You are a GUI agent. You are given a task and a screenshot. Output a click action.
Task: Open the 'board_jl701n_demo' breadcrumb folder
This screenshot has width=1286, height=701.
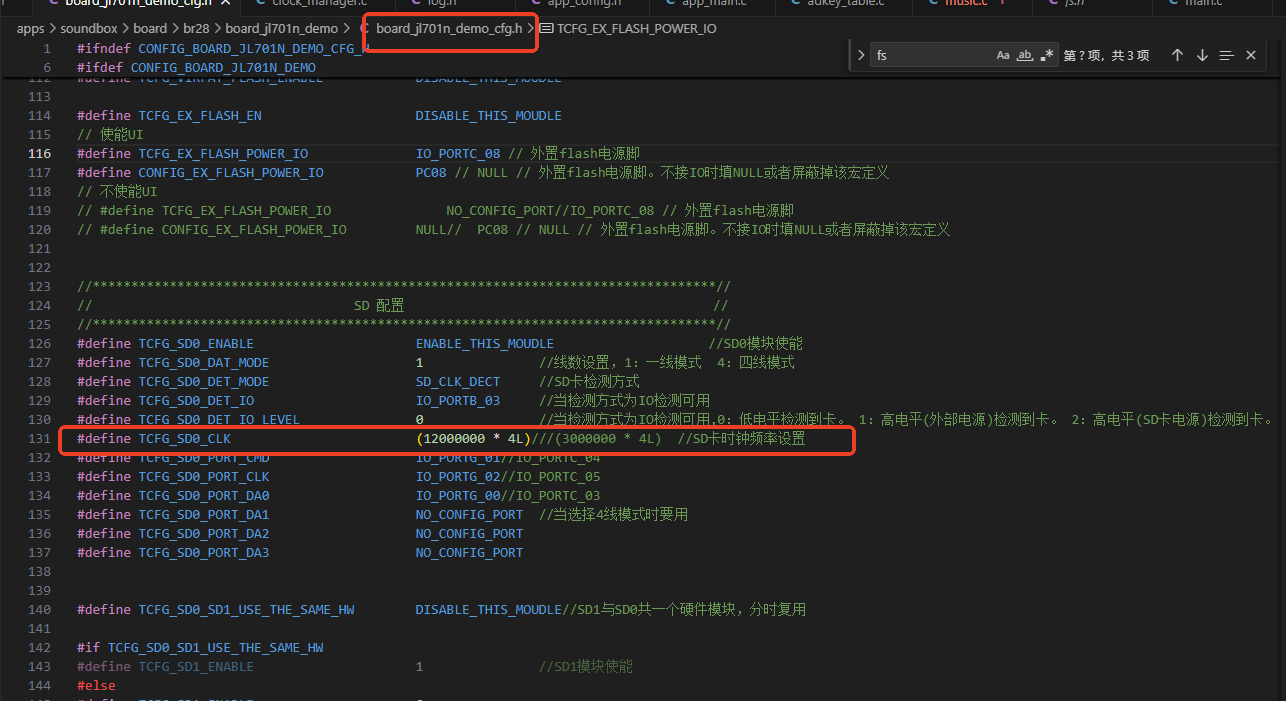tap(282, 28)
